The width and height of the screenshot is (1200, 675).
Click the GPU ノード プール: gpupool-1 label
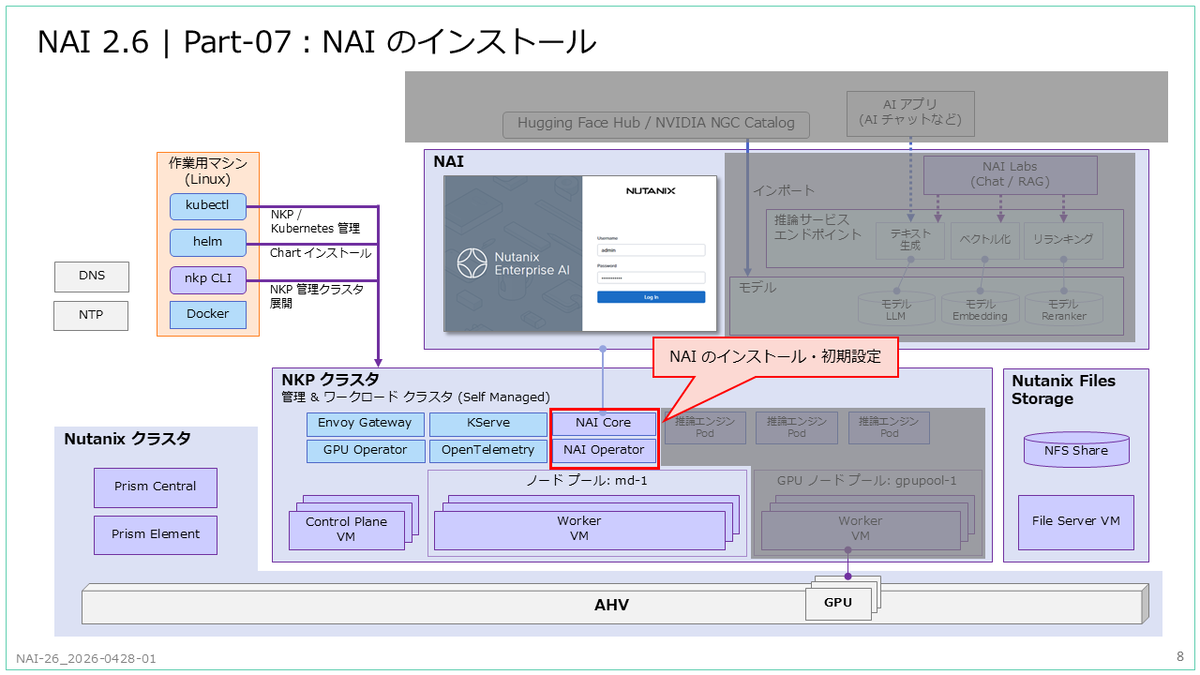coord(867,480)
